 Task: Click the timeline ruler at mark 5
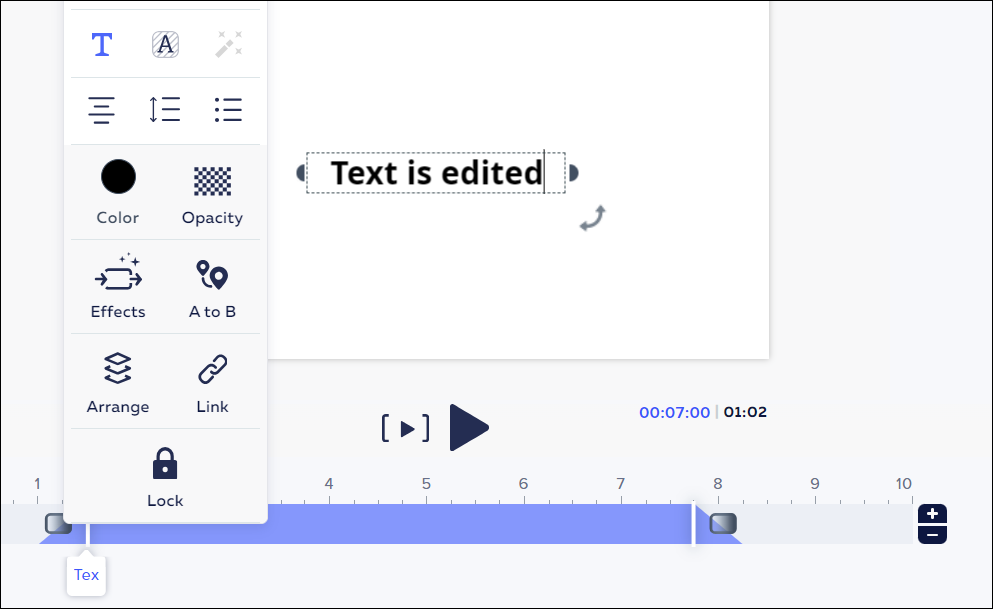[x=426, y=484]
